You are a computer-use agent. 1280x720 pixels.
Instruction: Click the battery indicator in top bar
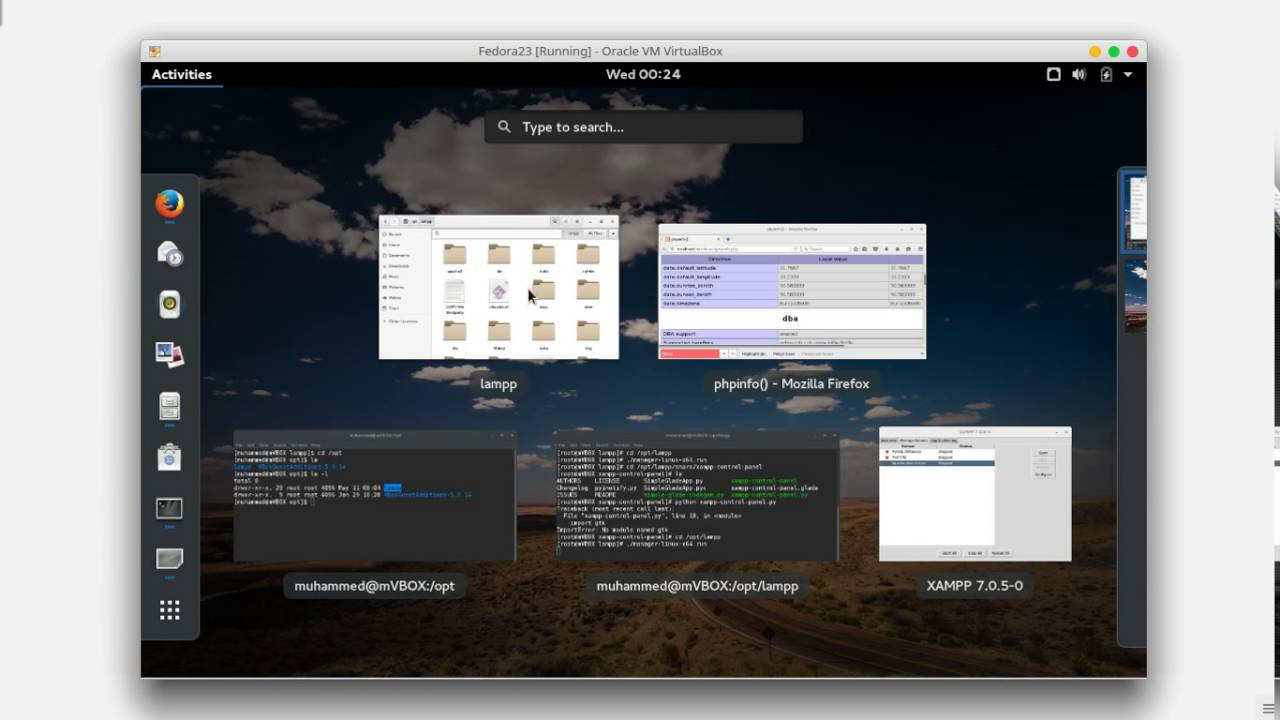tap(1106, 74)
